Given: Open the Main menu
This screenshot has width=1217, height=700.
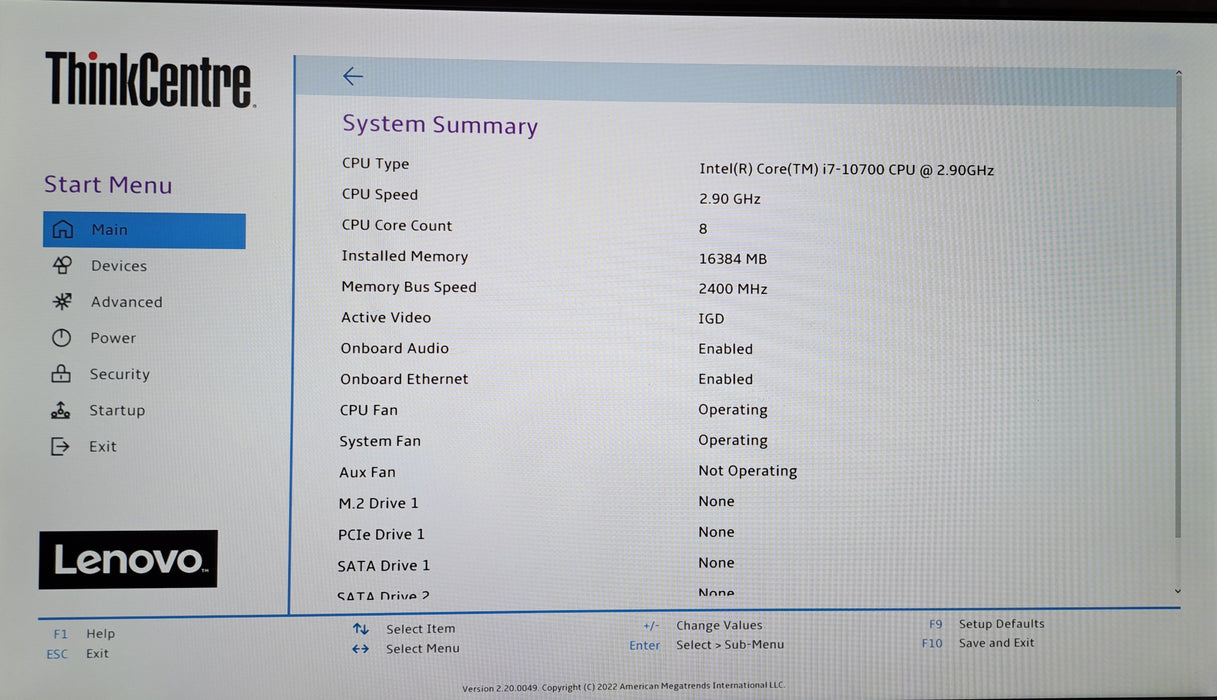Looking at the screenshot, I should point(144,230).
